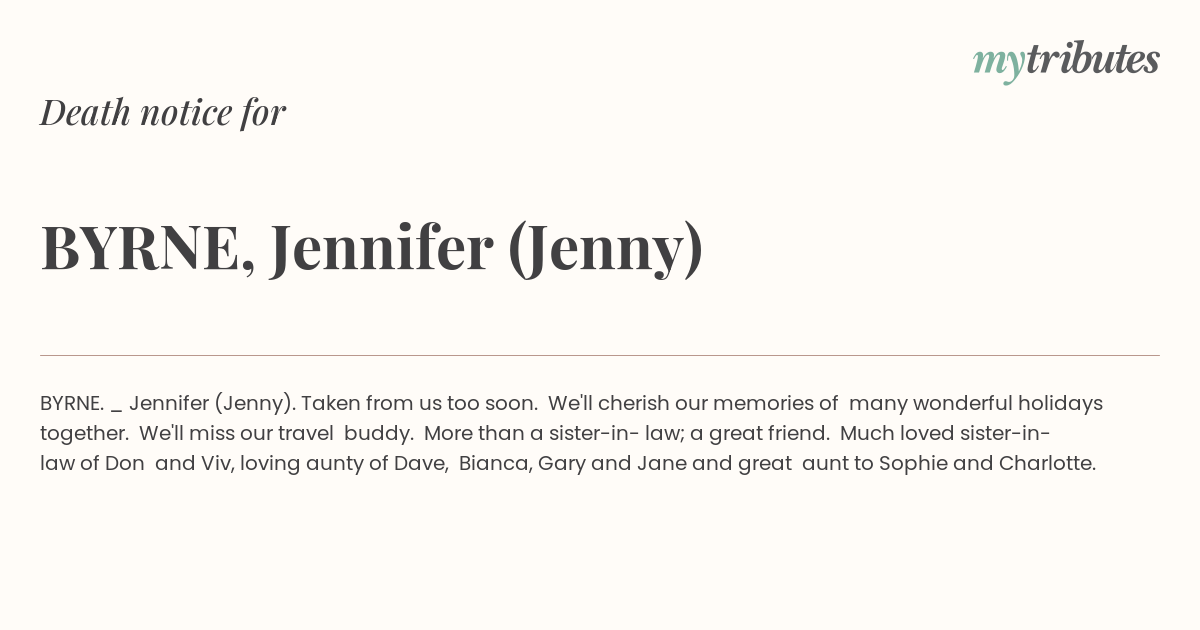Click "Jennifer (Jenny)." in the notice paragraph
1200x630 pixels.
tap(212, 404)
